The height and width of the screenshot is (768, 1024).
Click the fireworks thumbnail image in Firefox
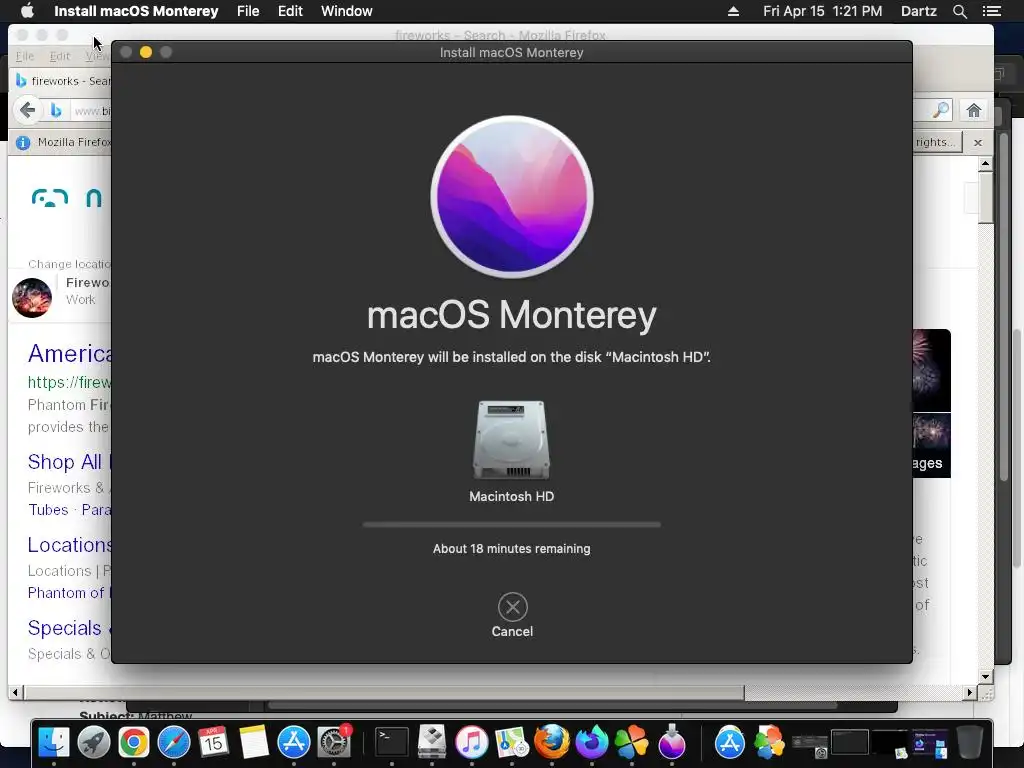[x=32, y=298]
